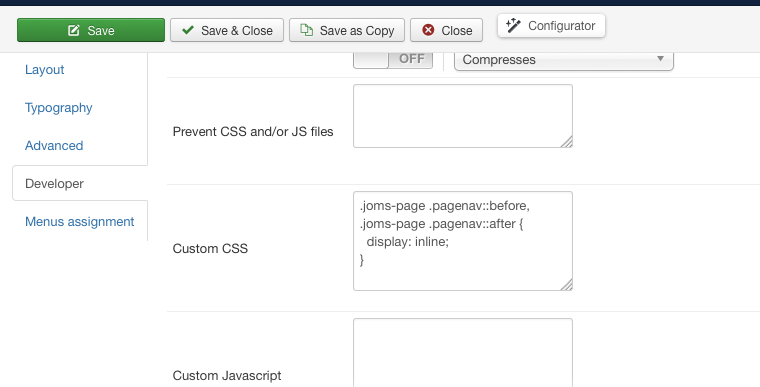Click the Configurator magic wand icon
This screenshot has height=387, width=760.
coord(513,25)
